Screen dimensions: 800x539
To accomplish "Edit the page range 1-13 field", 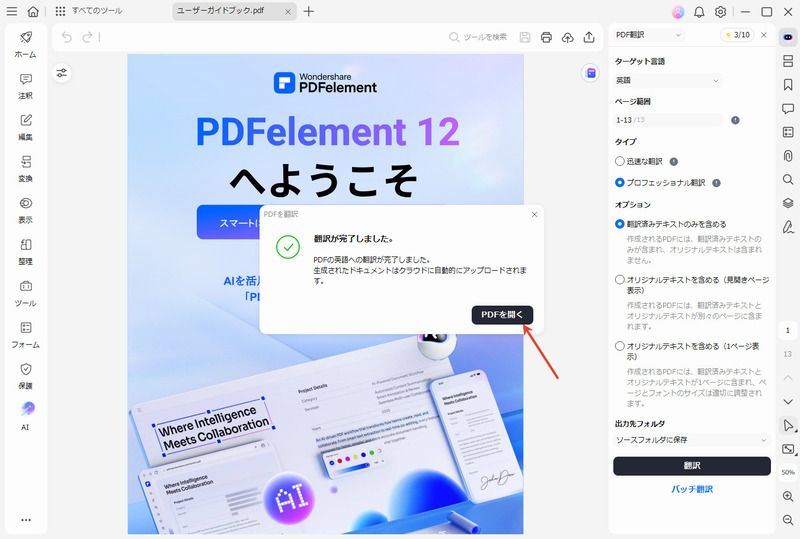I will [668, 120].
